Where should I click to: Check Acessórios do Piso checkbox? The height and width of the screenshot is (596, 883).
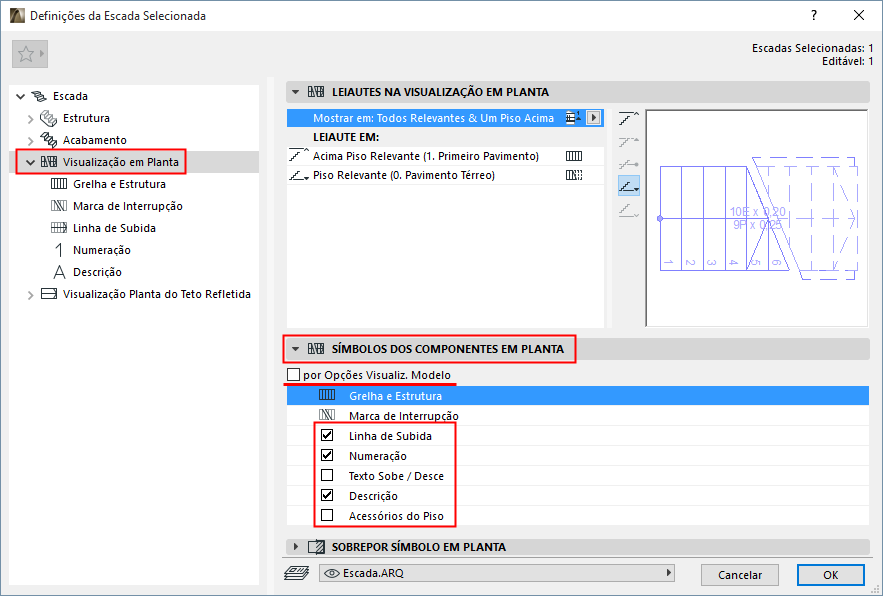(x=327, y=515)
